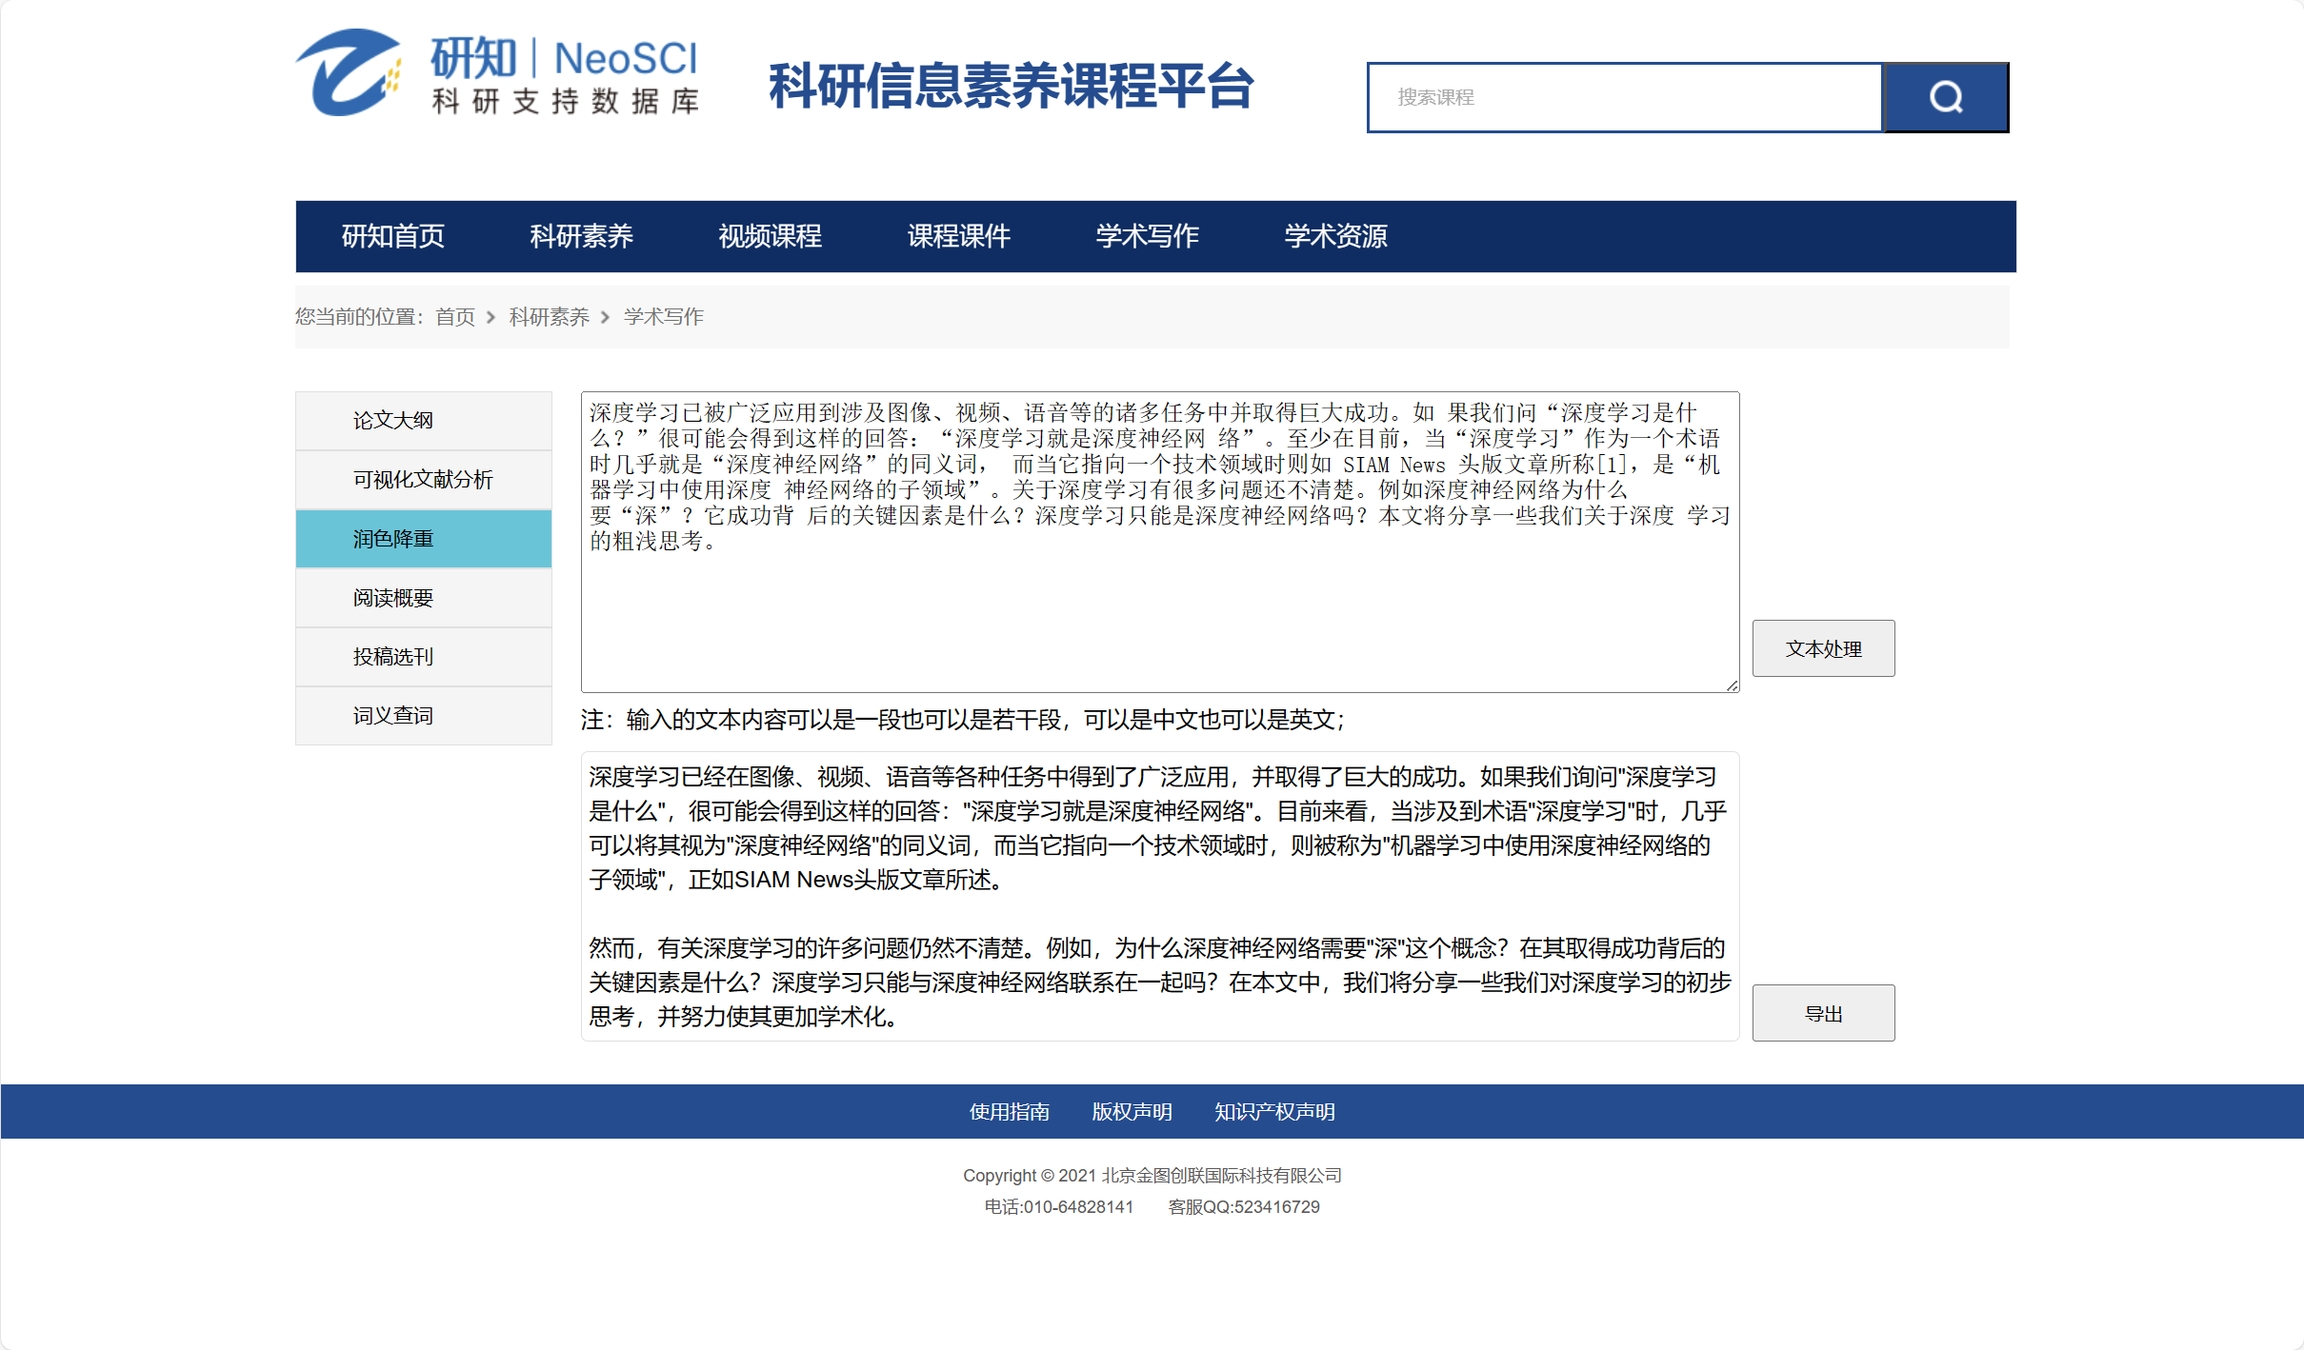Click the 首页 breadcrumb link
The height and width of the screenshot is (1350, 2304).
[455, 317]
